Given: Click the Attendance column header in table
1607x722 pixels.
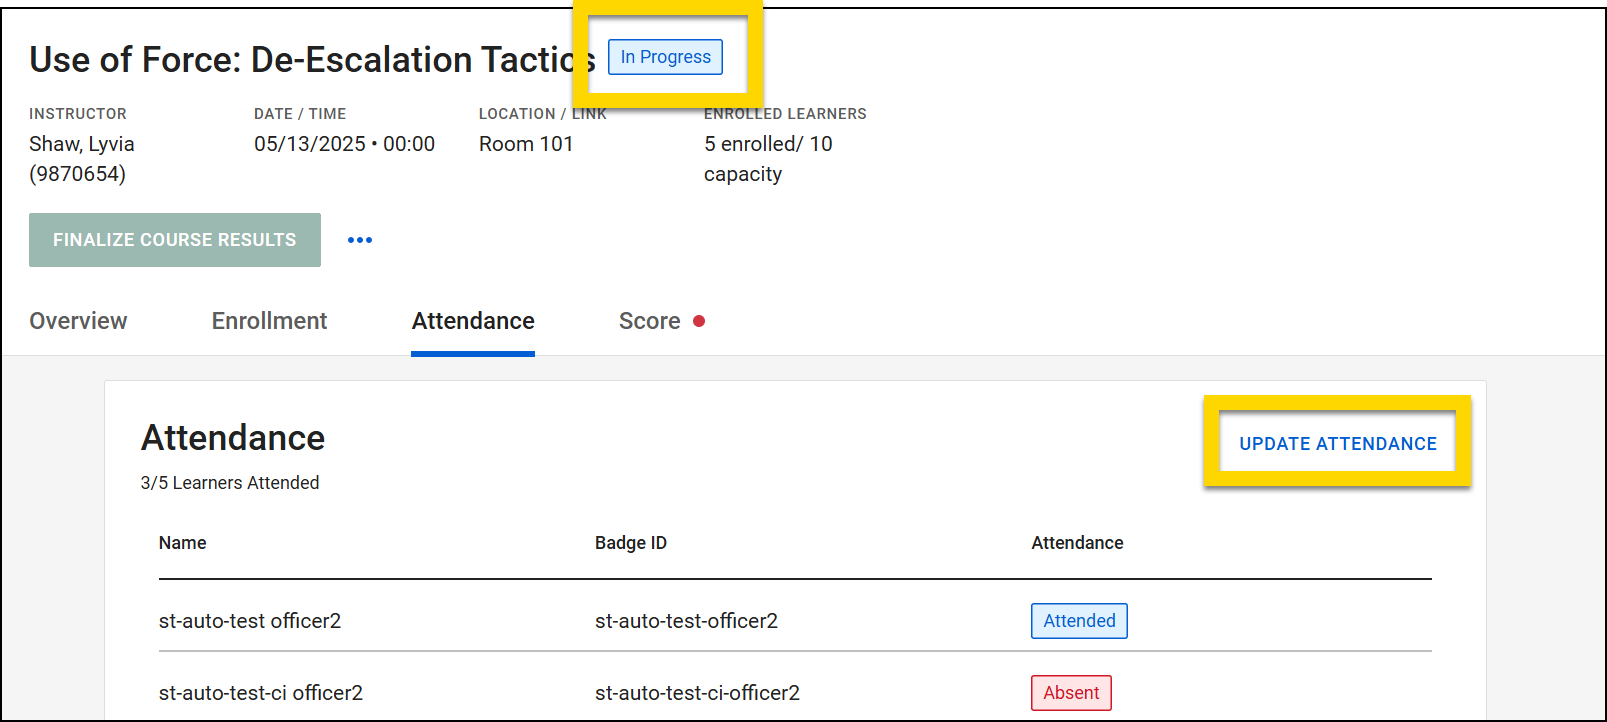Looking at the screenshot, I should point(1077,543).
